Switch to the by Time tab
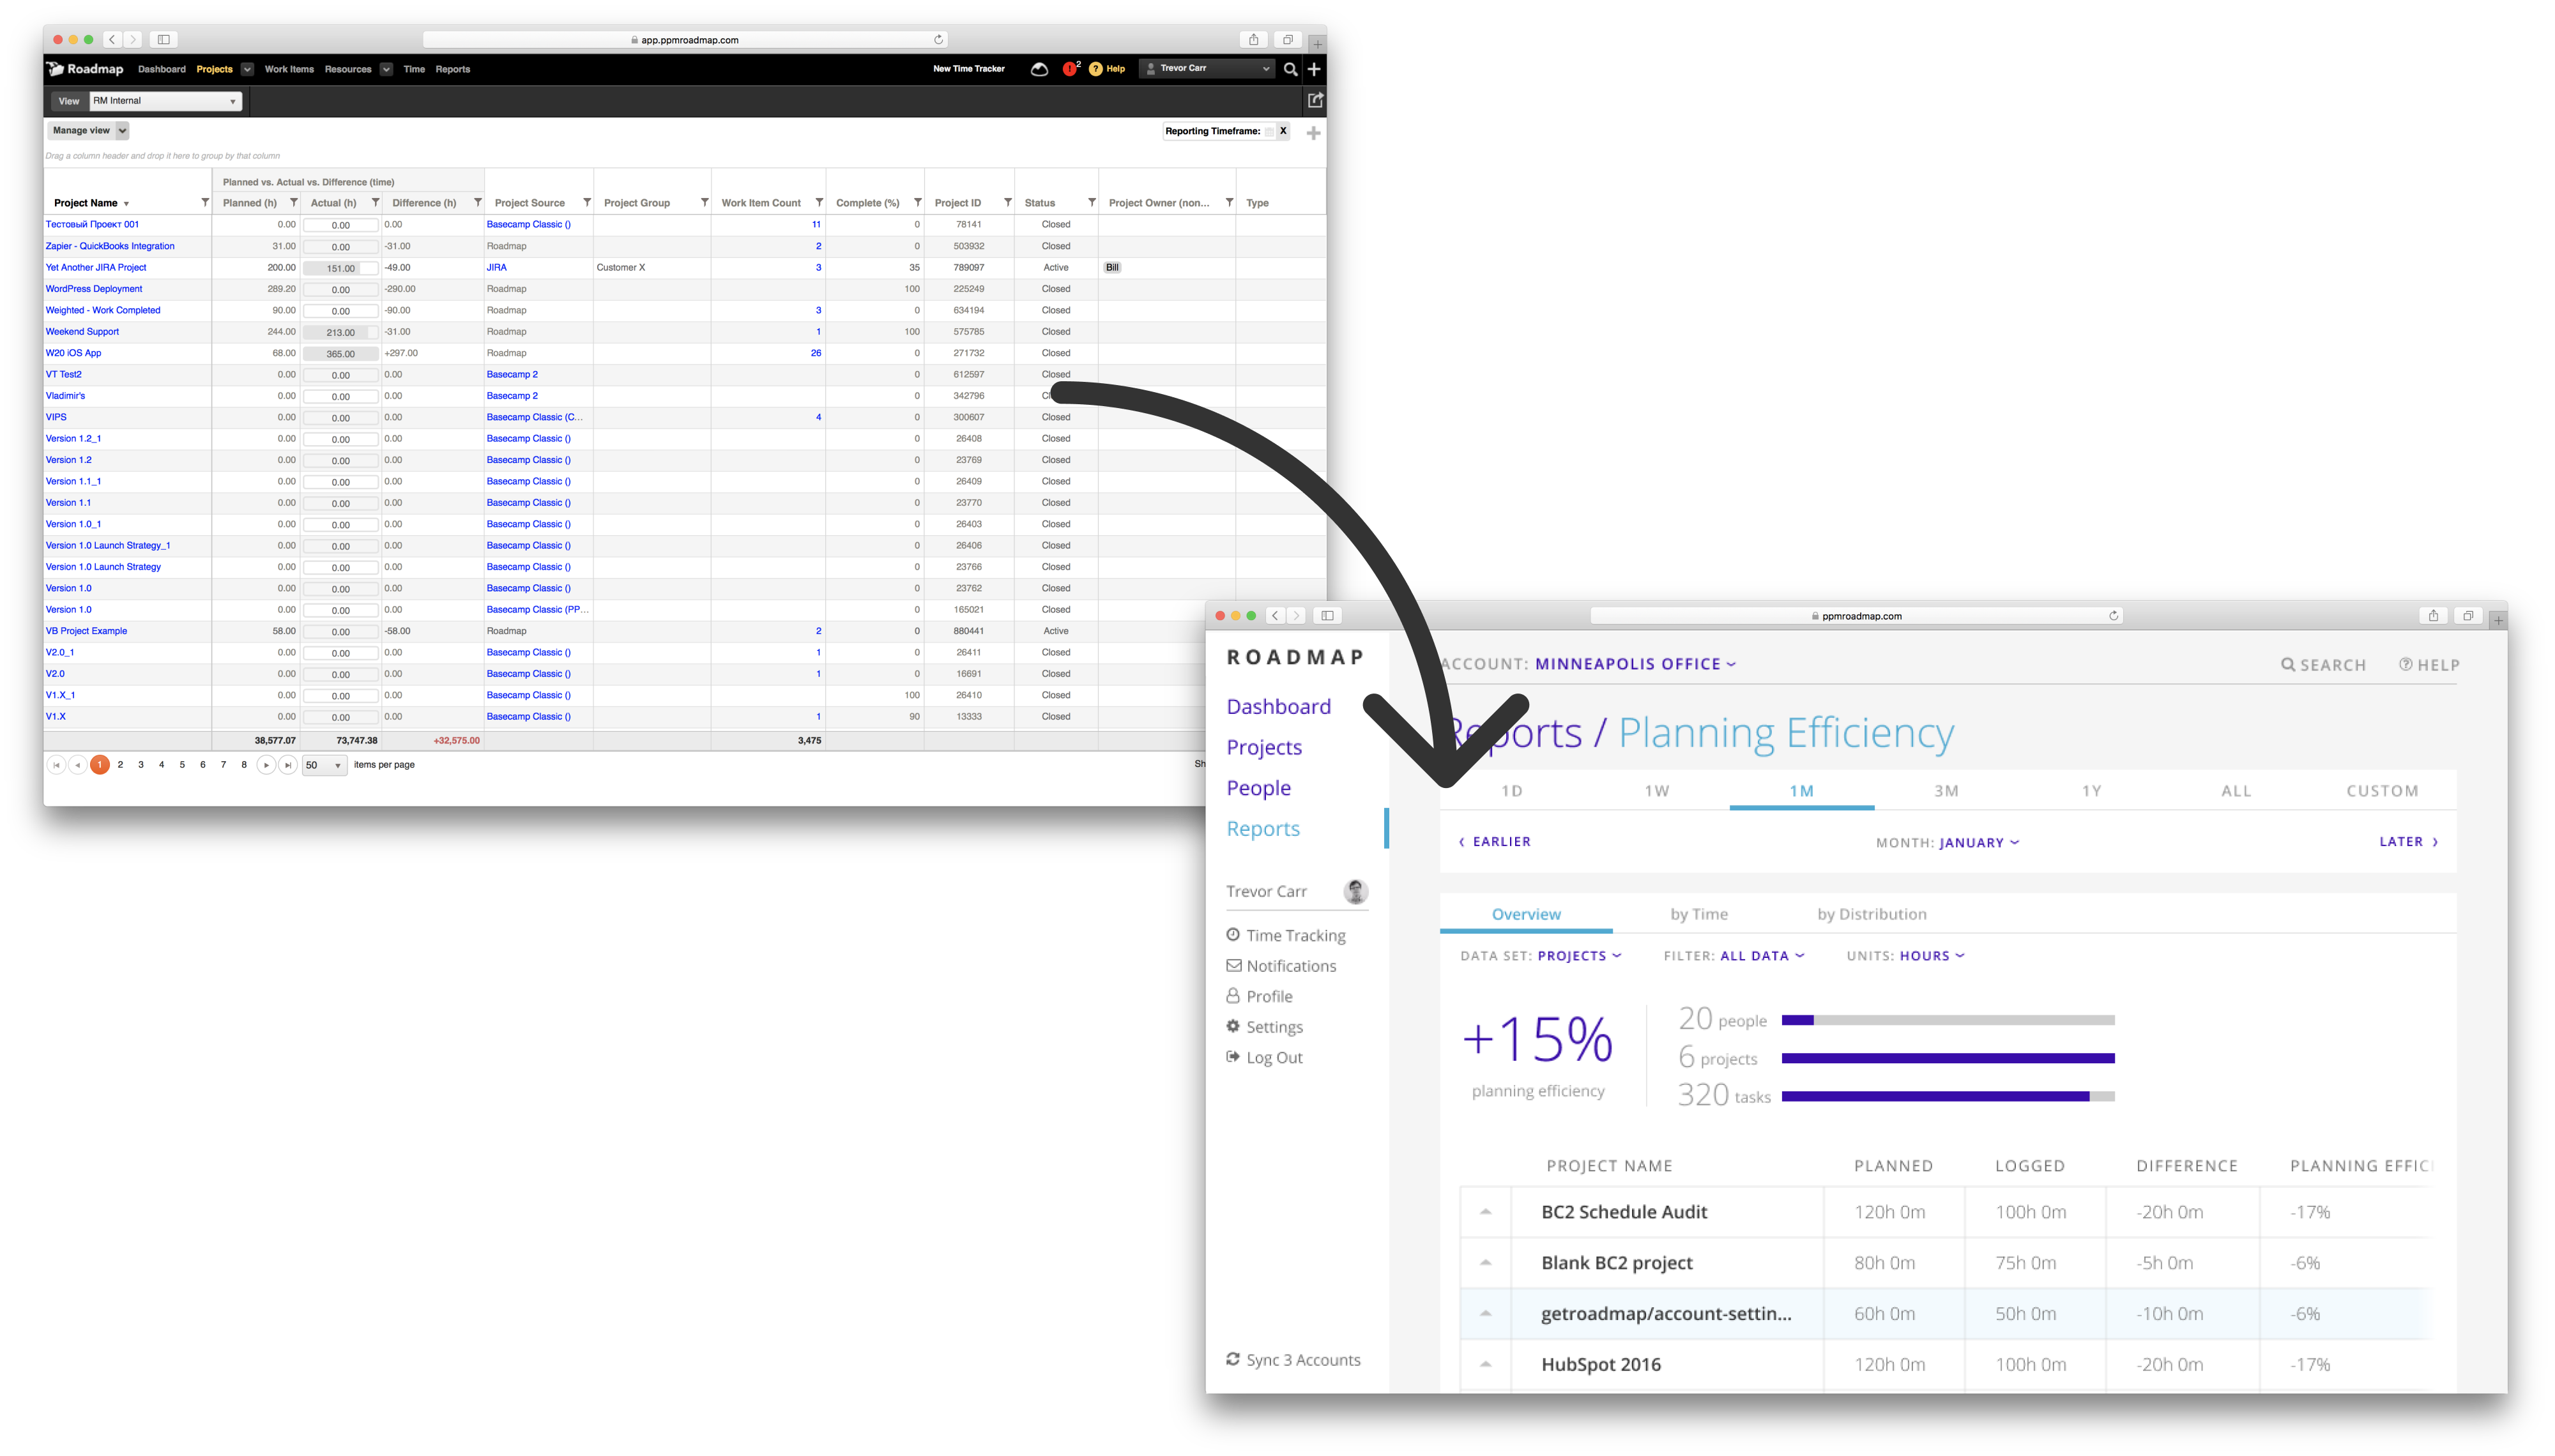 [x=1698, y=914]
